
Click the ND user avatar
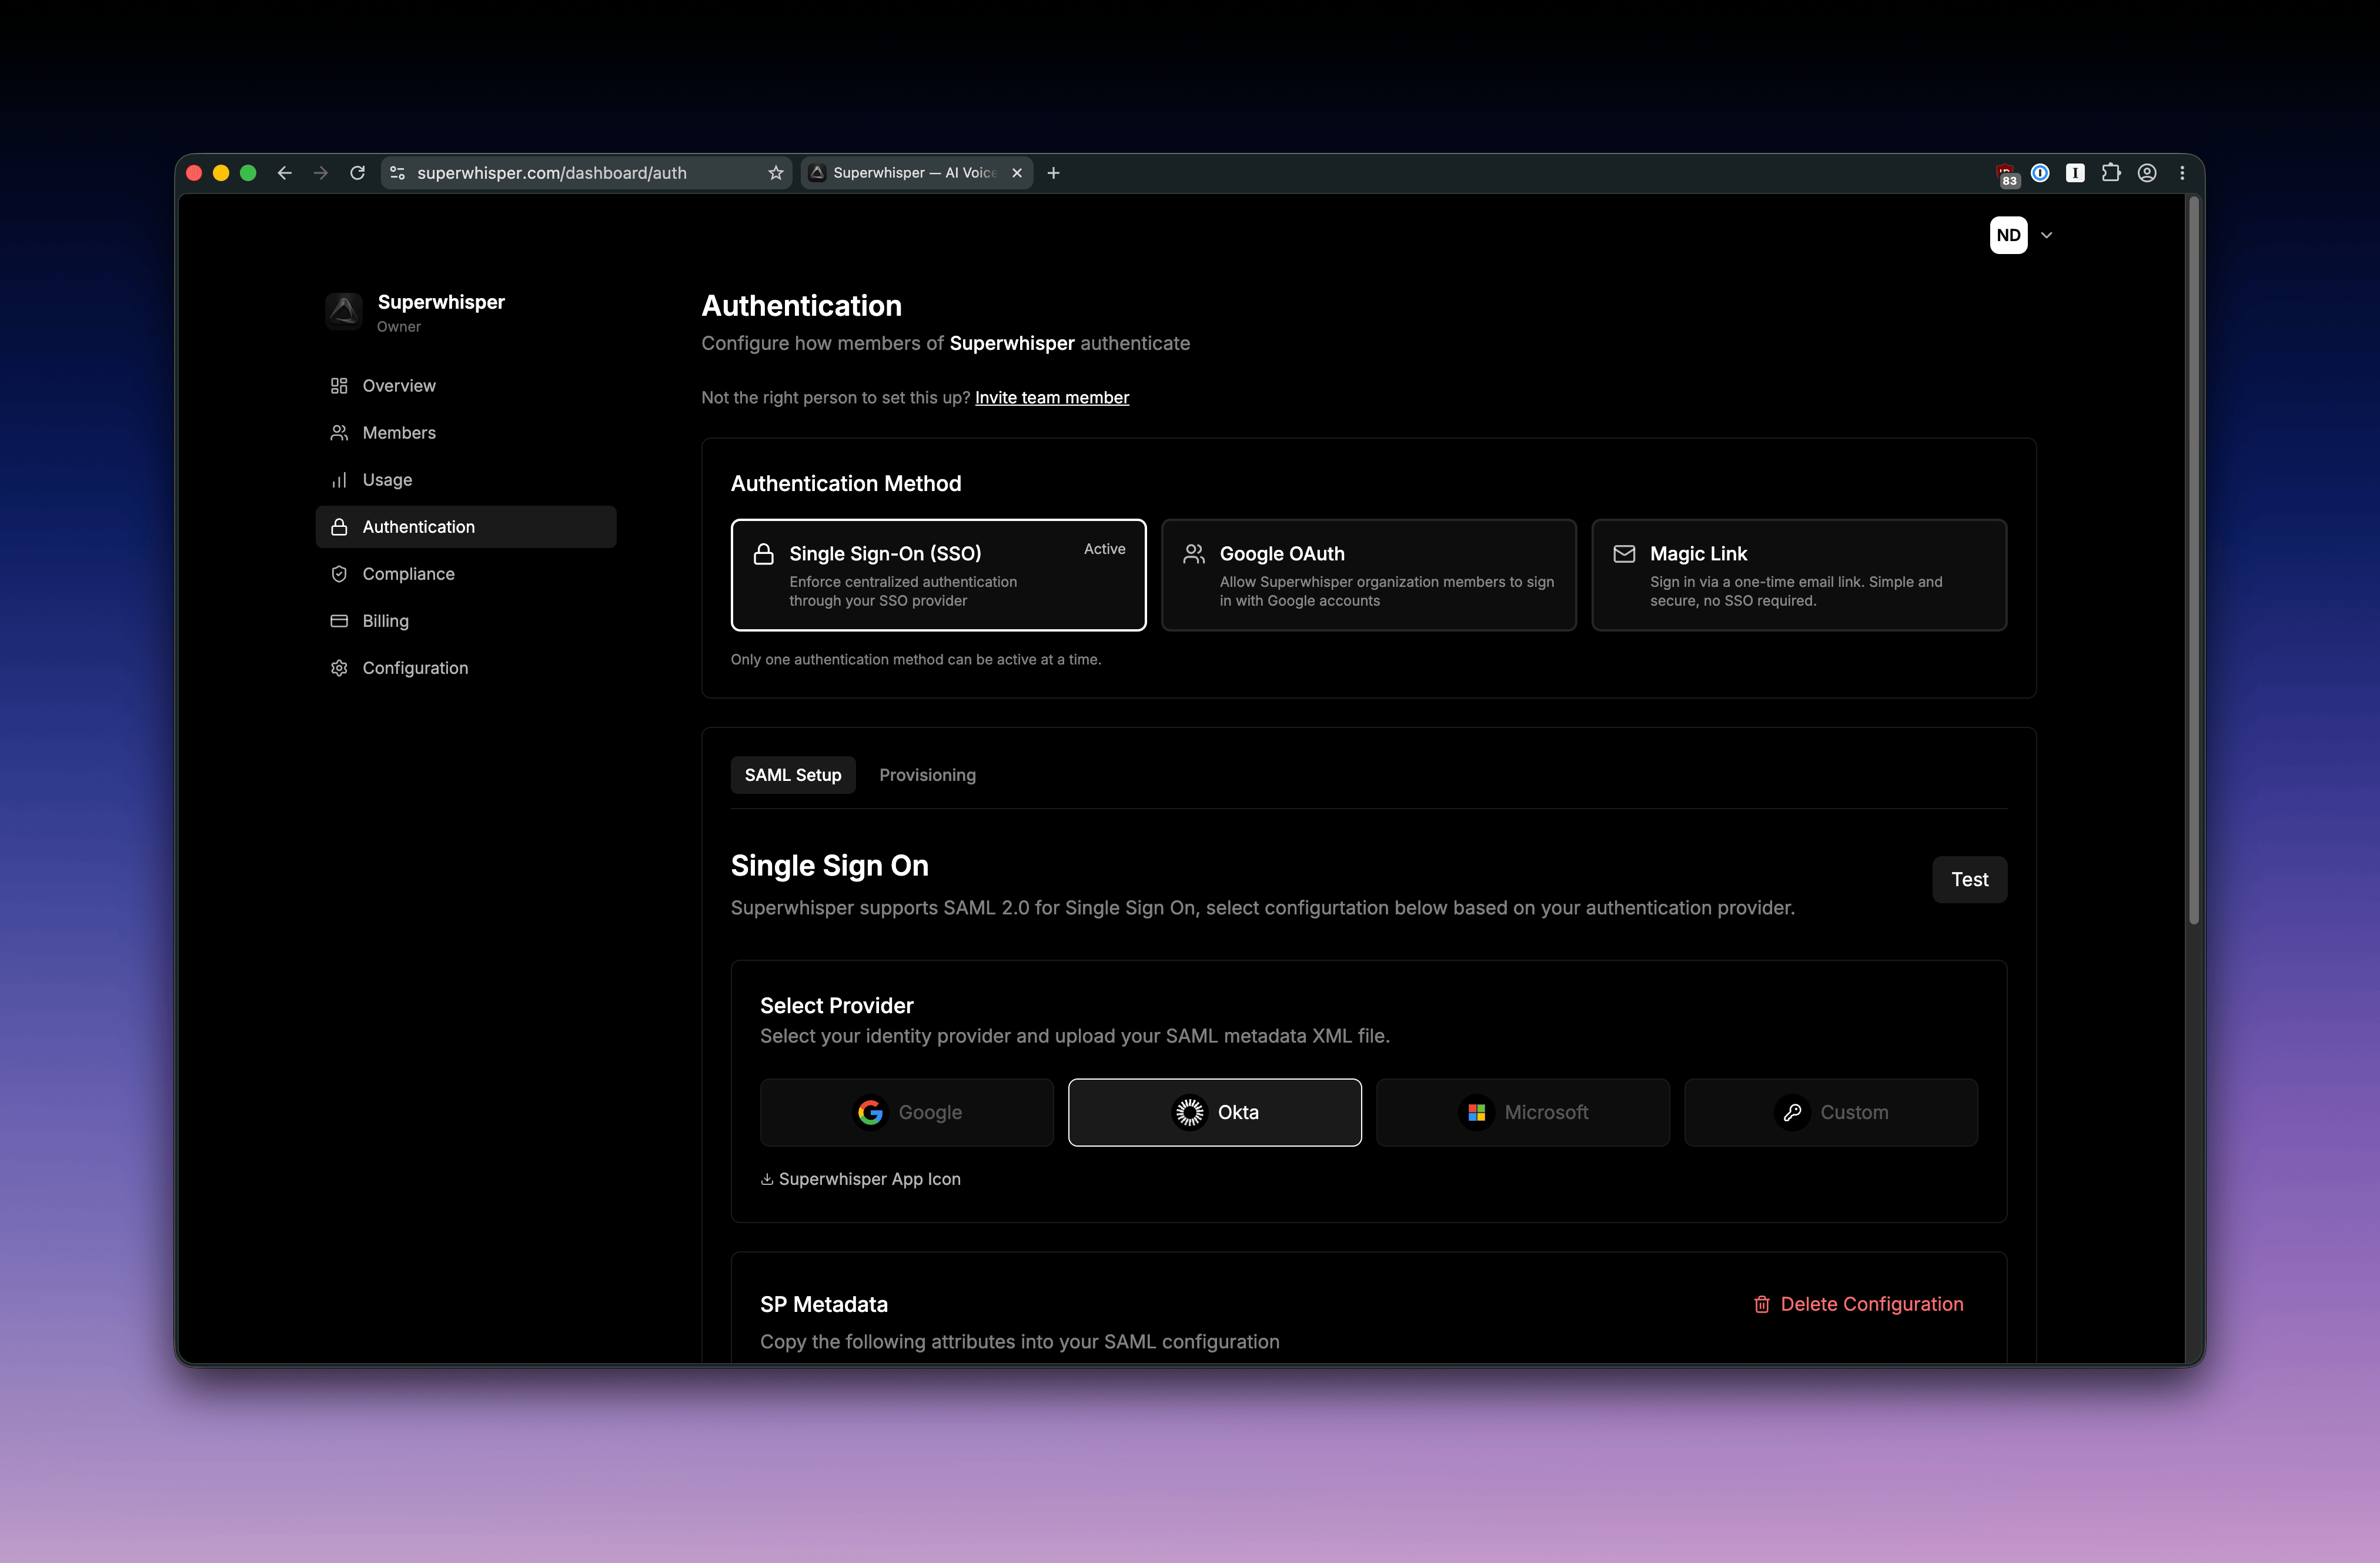coord(2008,235)
